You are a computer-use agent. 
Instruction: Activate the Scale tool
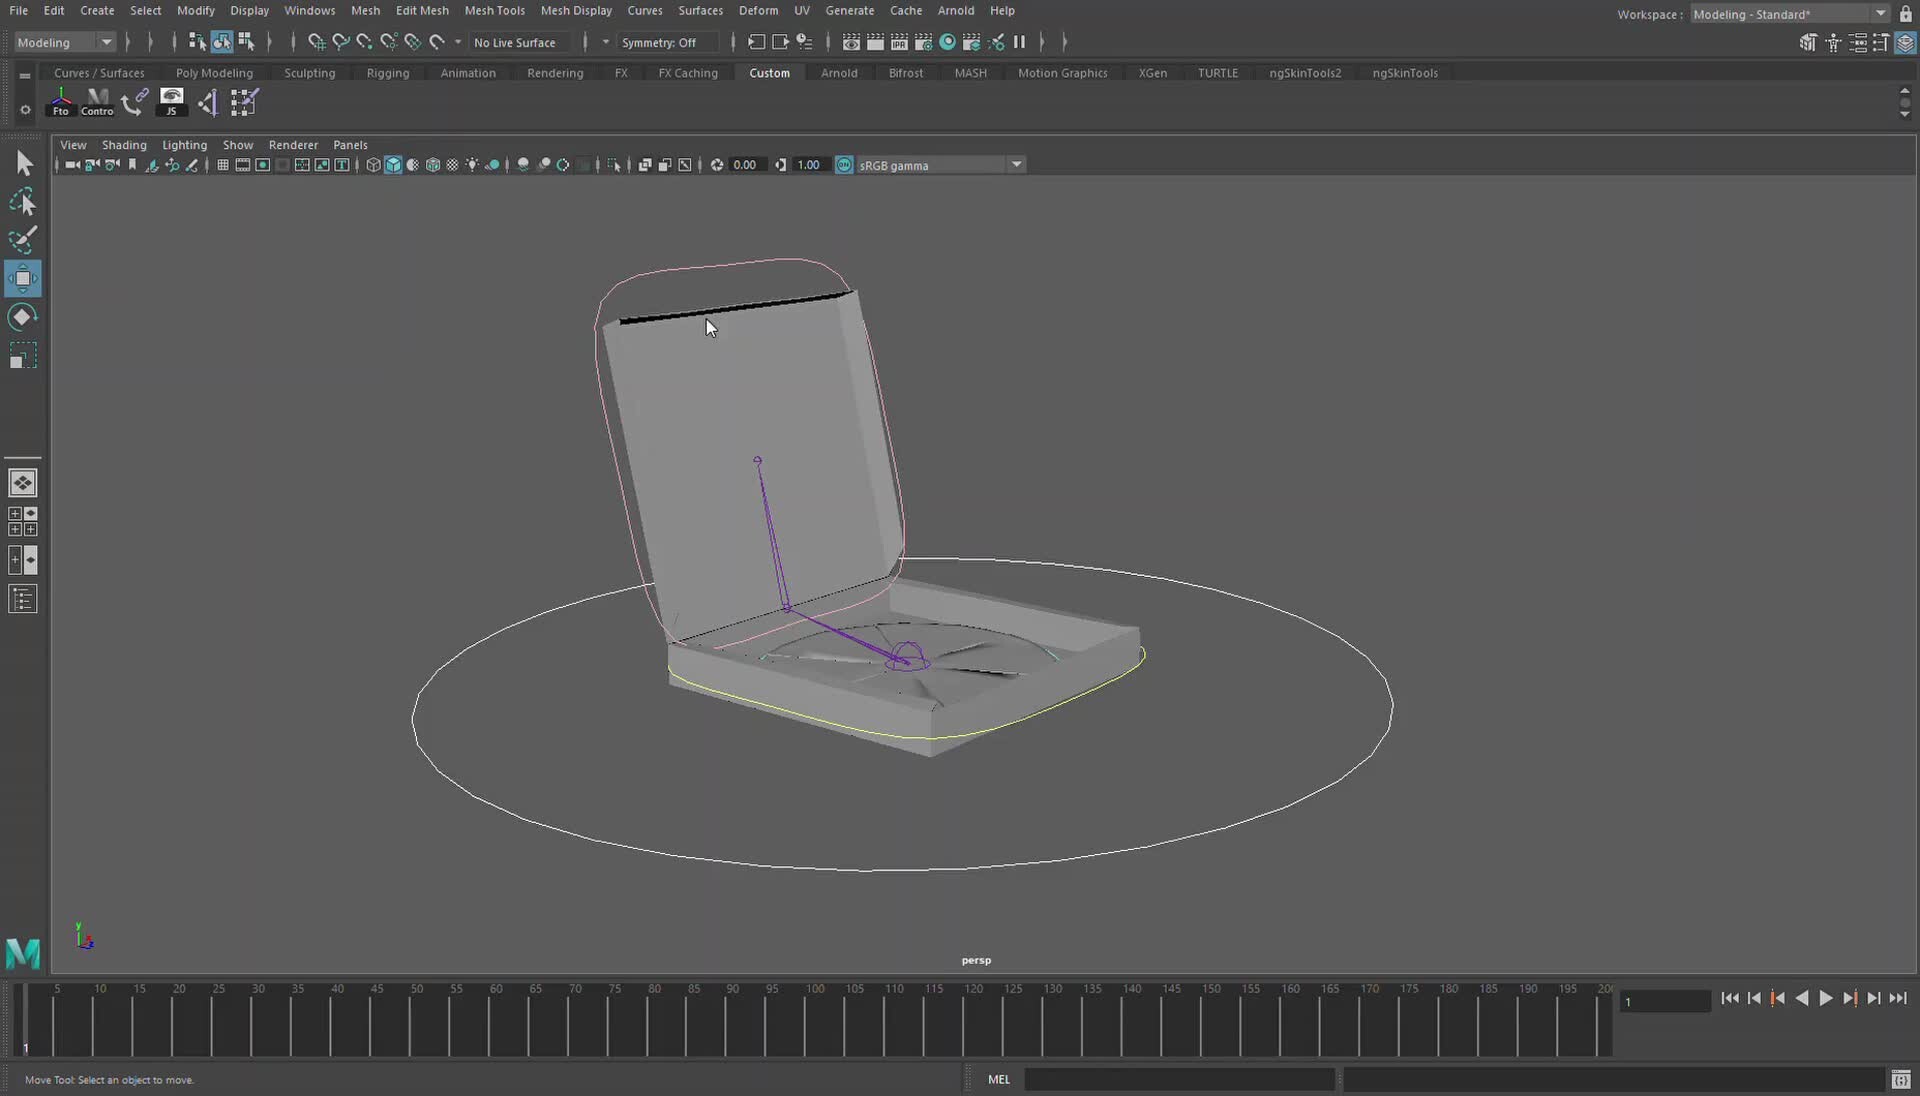(22, 355)
